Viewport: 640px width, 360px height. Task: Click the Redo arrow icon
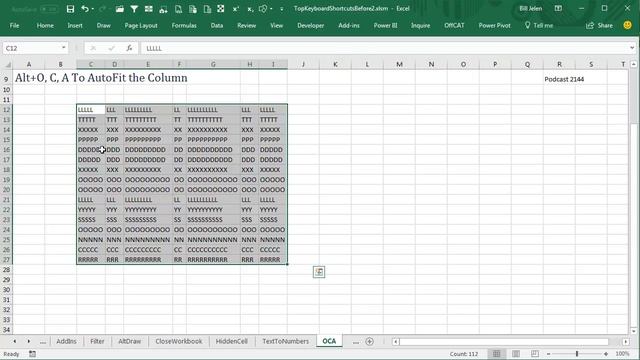[102, 9]
